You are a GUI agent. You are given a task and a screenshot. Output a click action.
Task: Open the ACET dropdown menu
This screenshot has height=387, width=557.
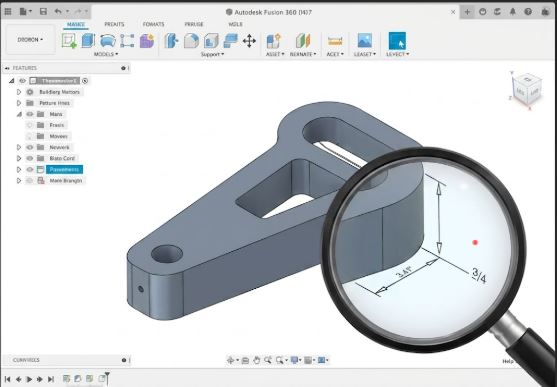click(335, 54)
